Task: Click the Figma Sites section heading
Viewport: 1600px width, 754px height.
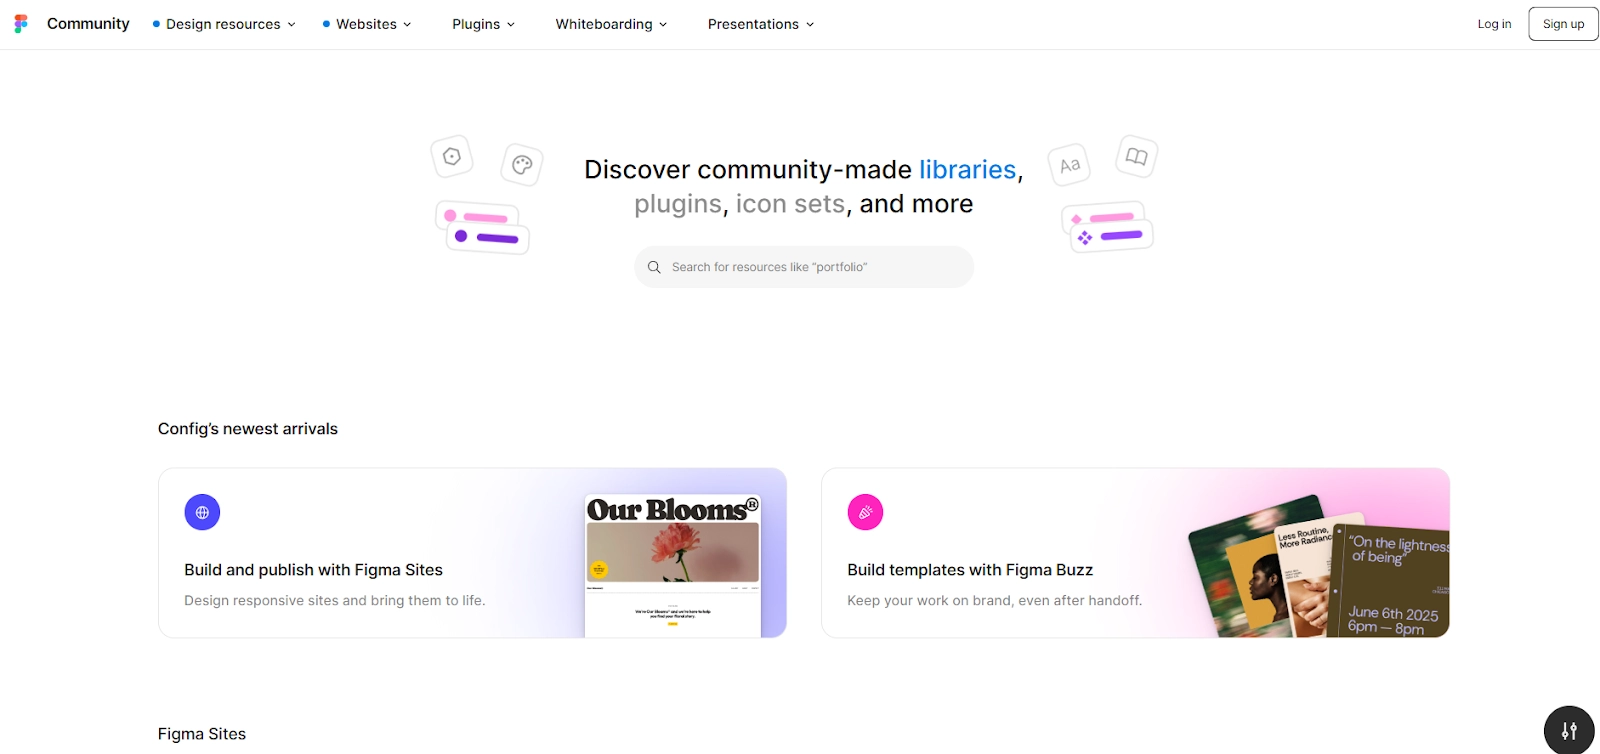Action: 202,734
